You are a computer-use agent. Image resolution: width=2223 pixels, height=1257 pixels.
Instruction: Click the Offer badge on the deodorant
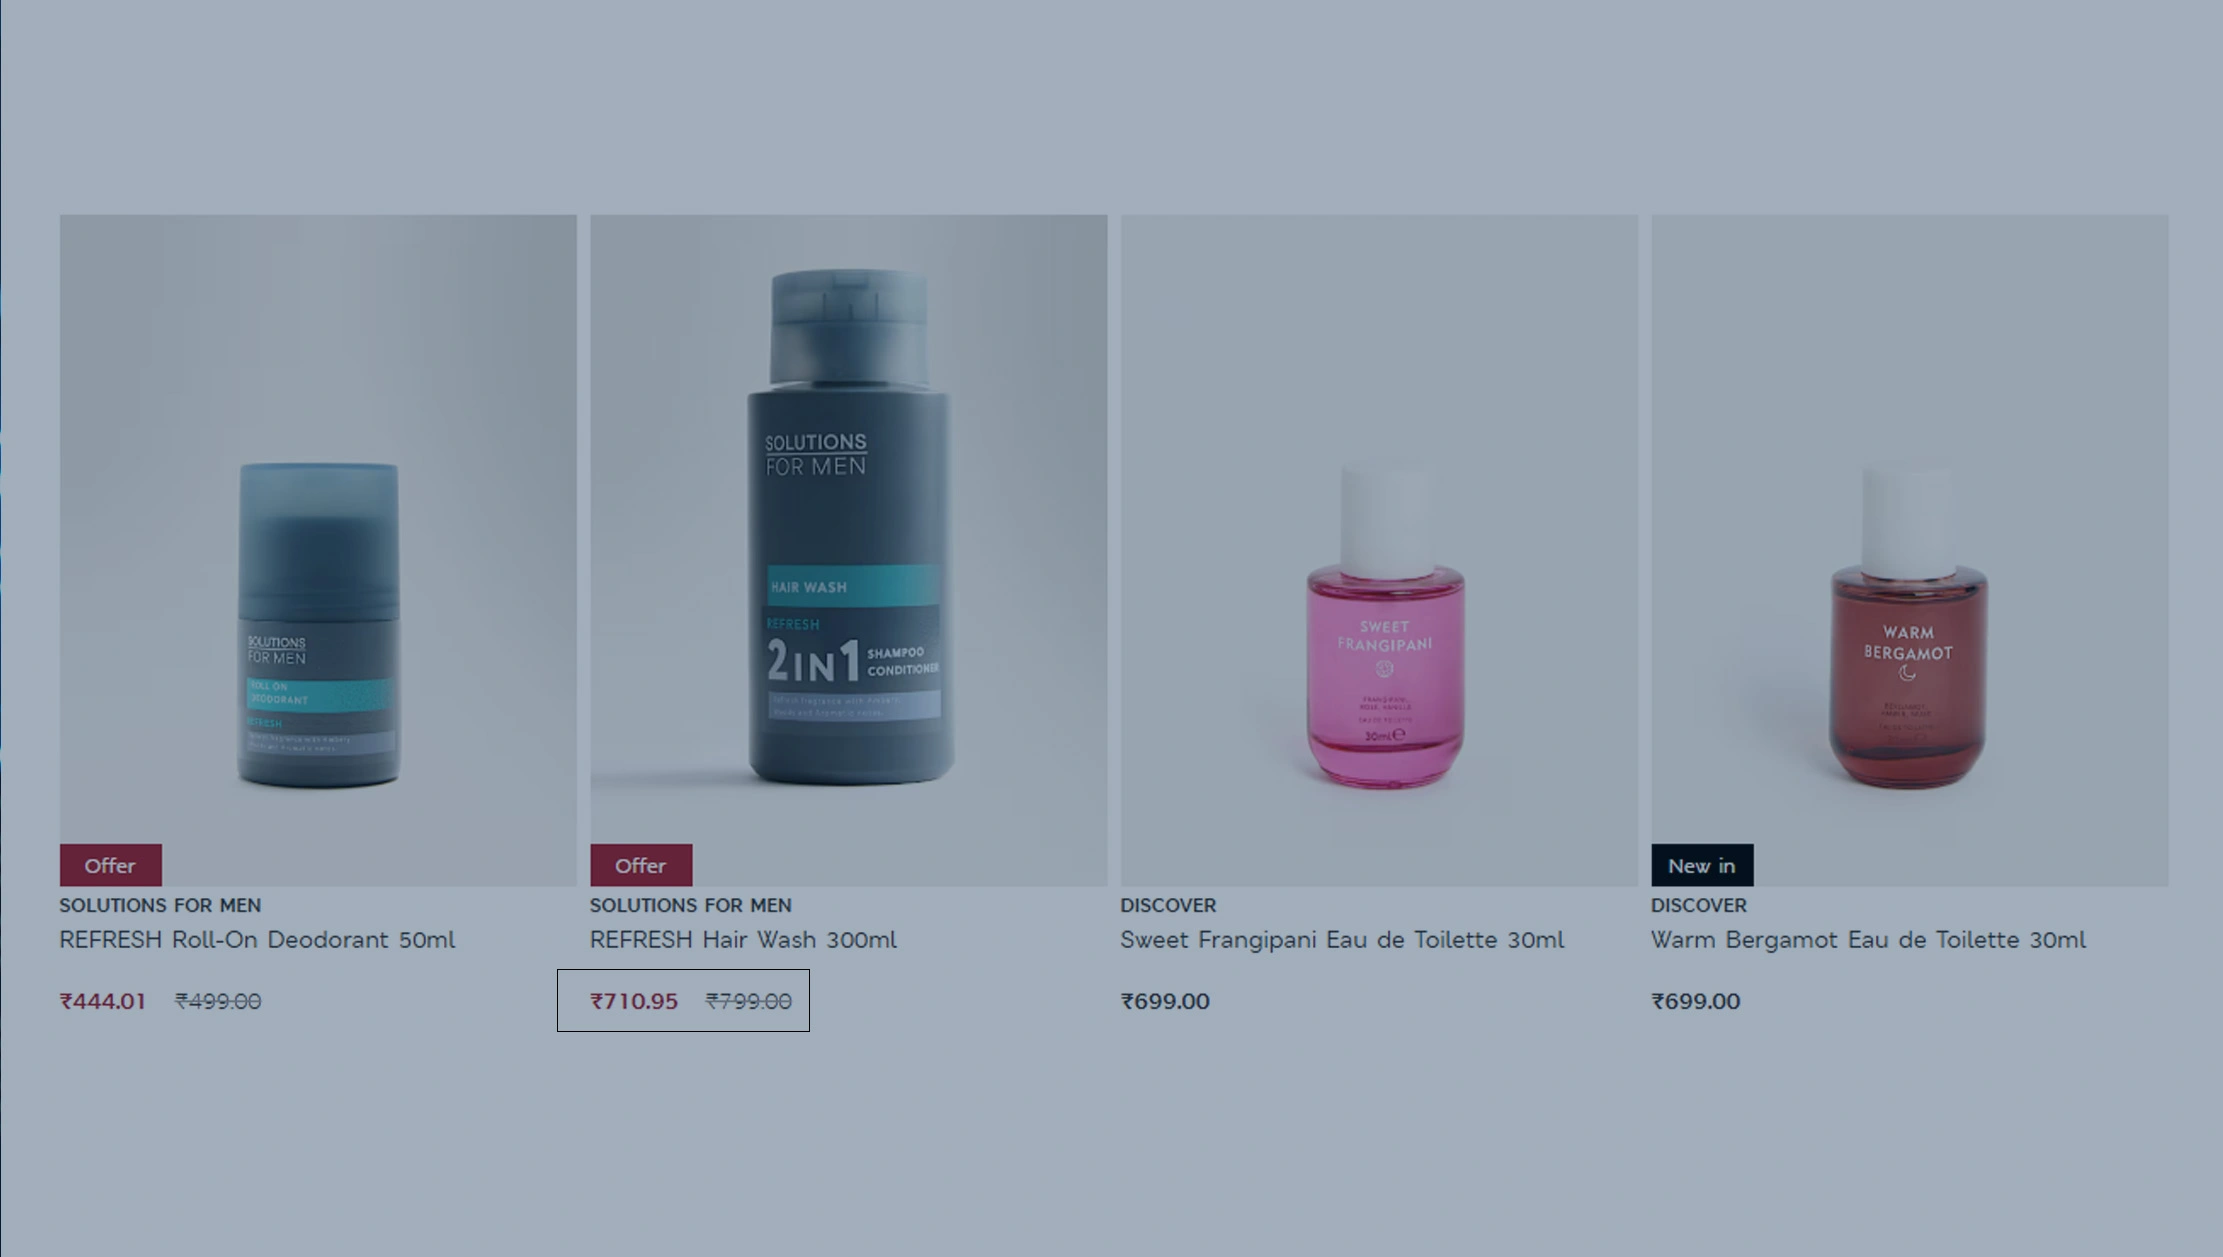coord(110,865)
